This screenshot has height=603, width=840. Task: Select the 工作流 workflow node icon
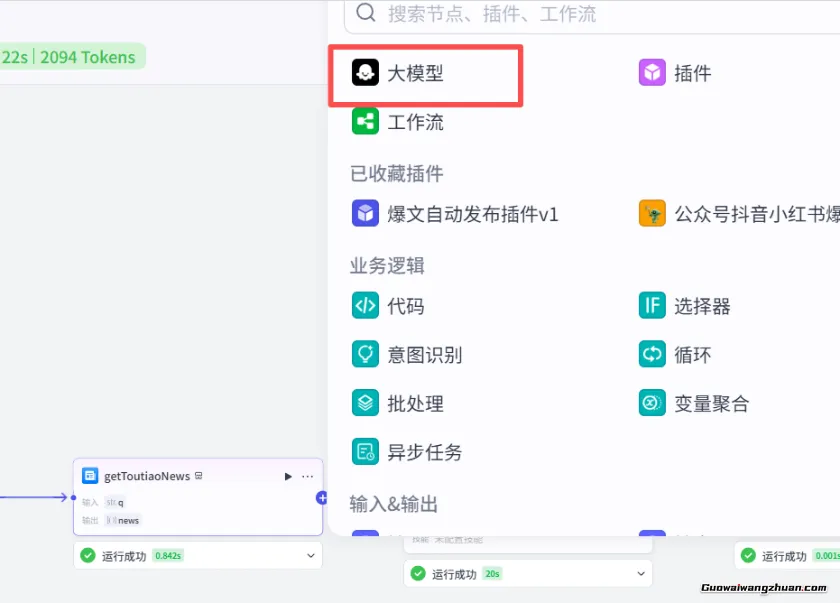tap(364, 122)
